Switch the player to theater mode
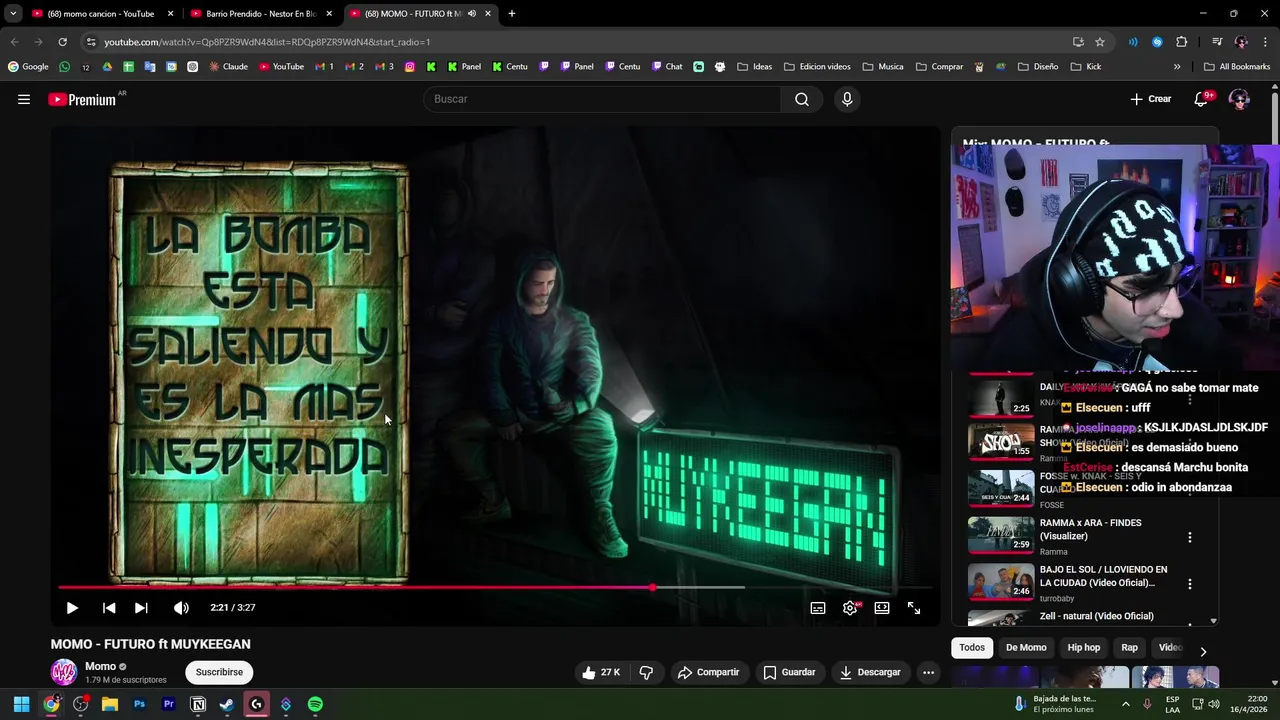Image resolution: width=1280 pixels, height=720 pixels. 882,608
